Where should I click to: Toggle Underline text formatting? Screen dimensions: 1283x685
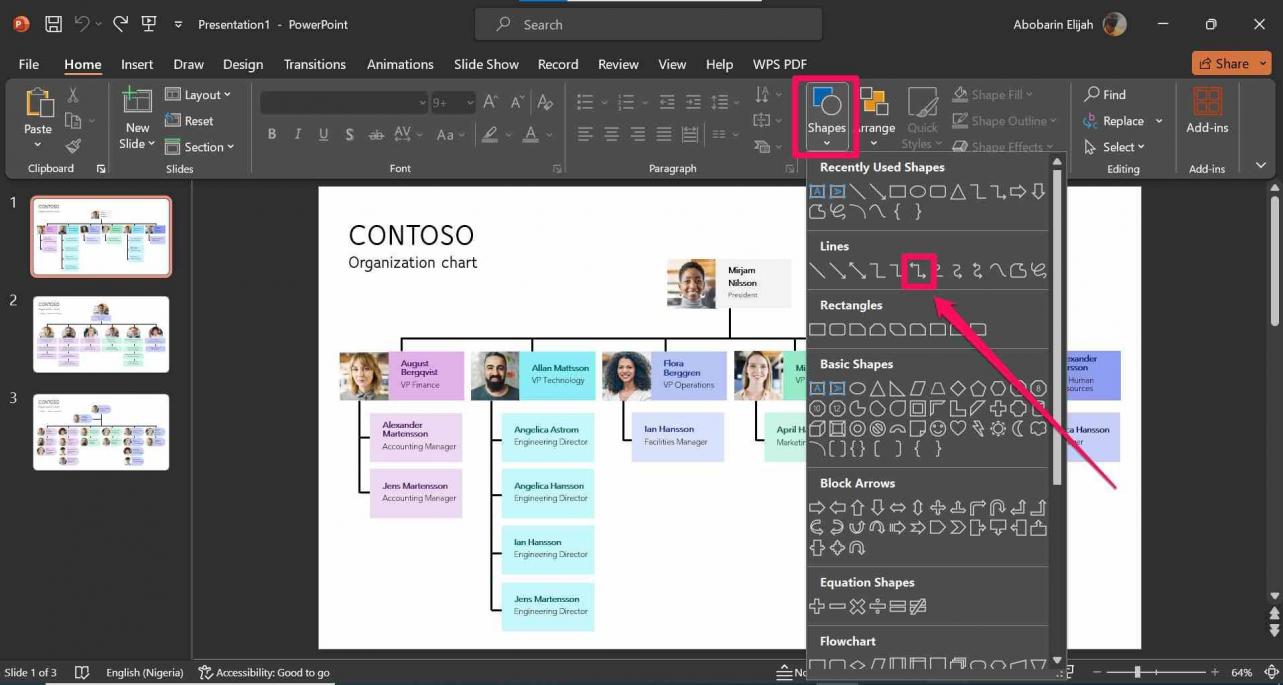point(323,134)
